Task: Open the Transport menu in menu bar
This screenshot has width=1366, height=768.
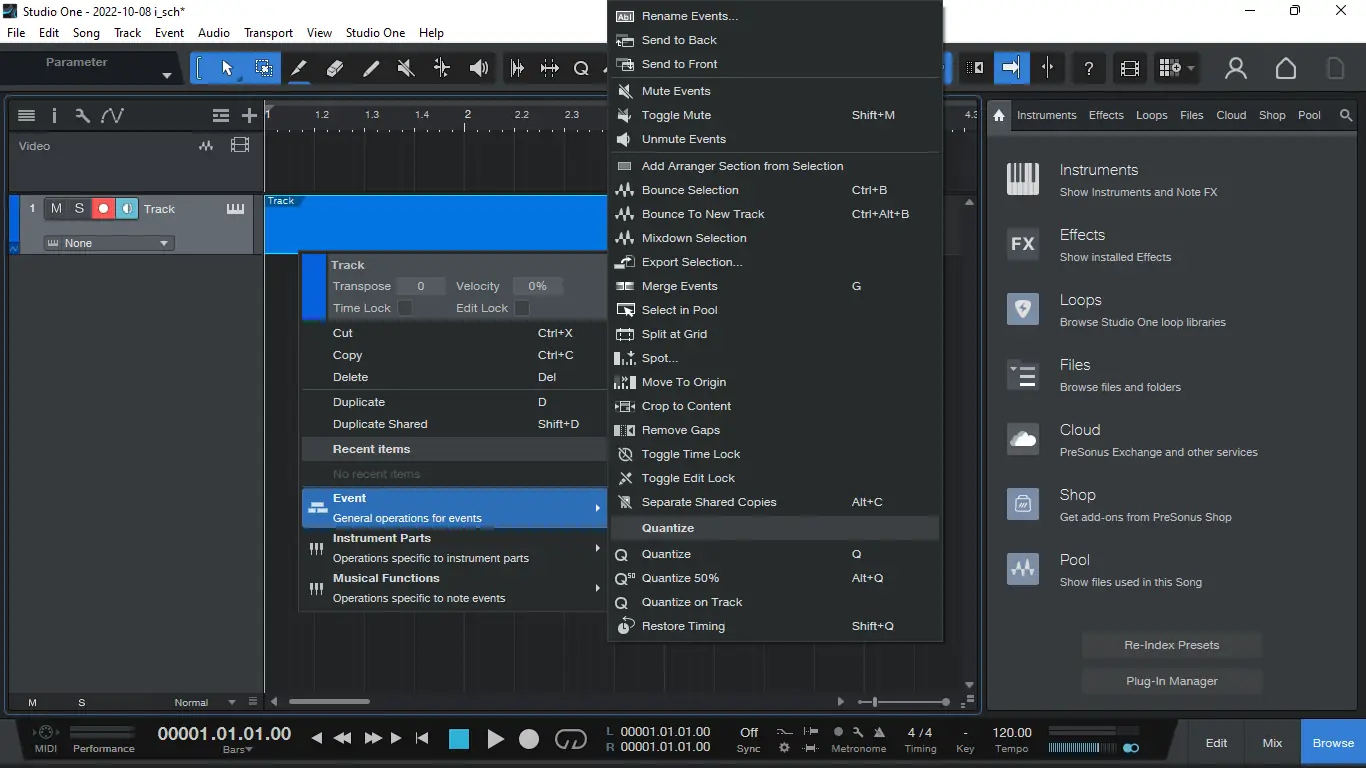Action: [x=268, y=33]
